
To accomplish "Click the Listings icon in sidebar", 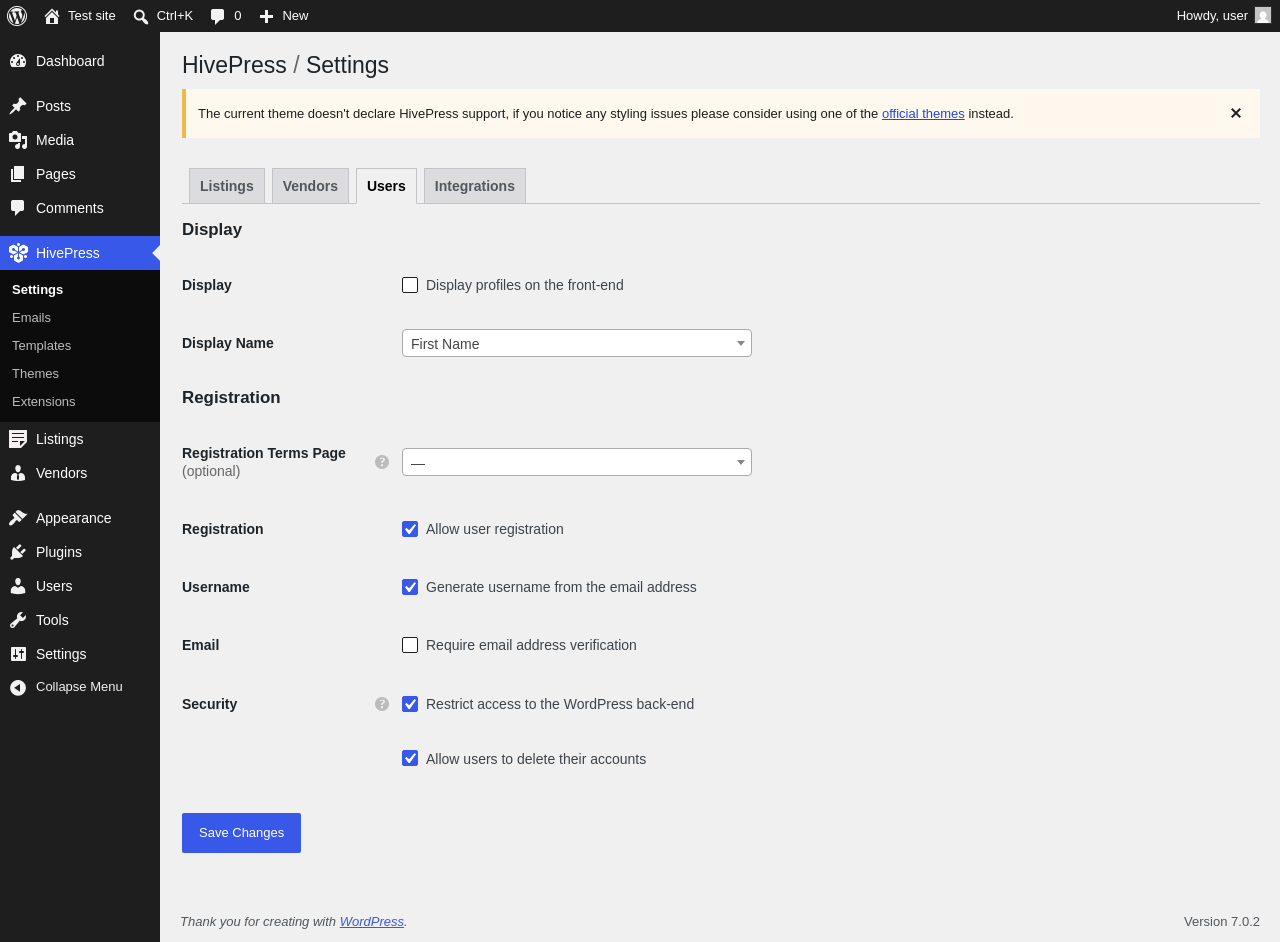I will (18, 439).
